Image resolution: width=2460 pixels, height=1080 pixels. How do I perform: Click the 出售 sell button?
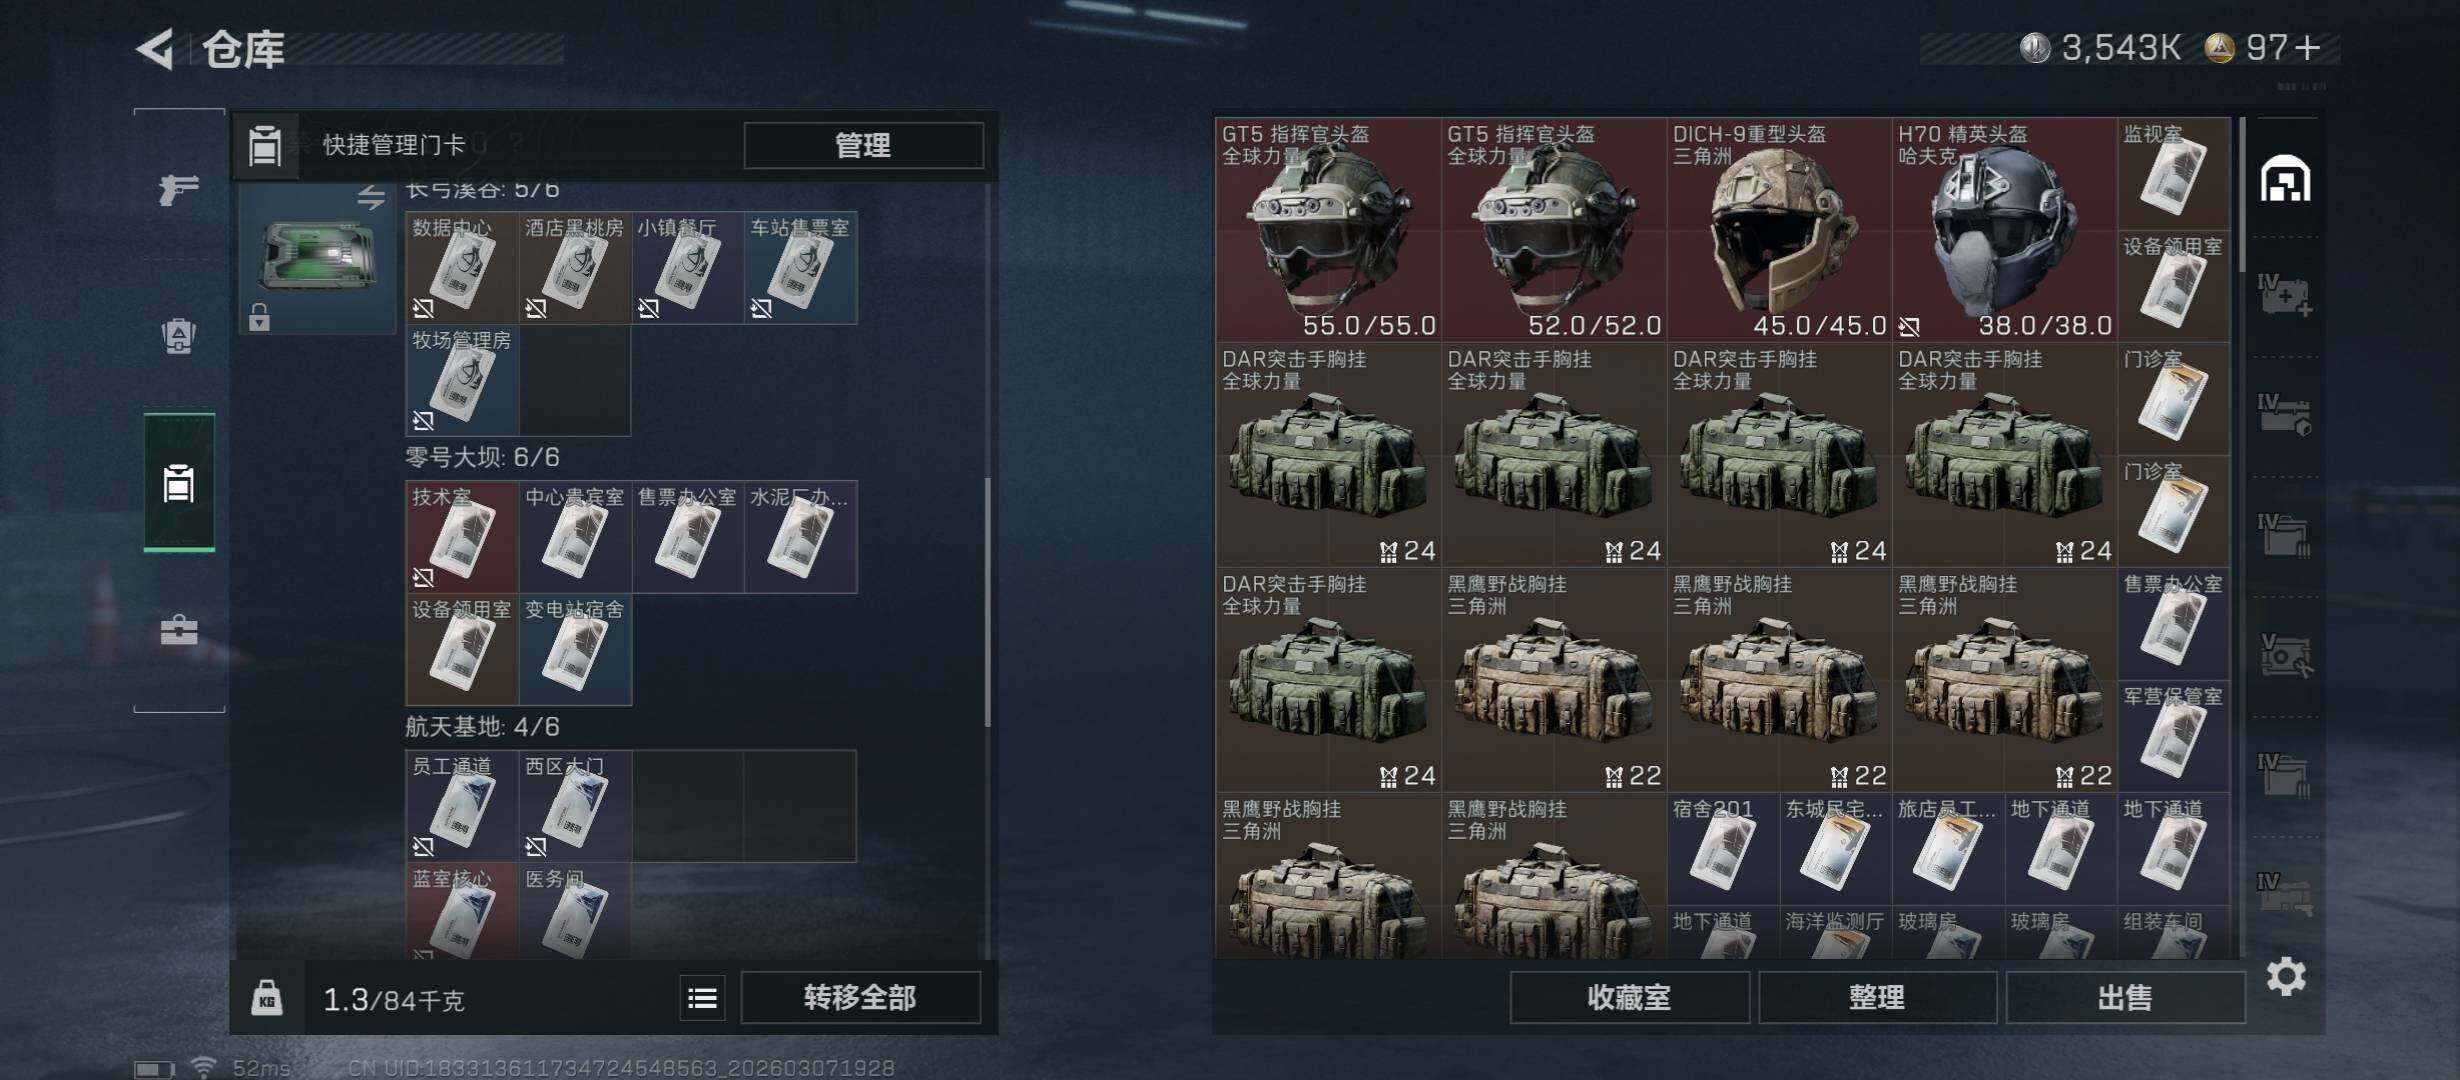[x=2125, y=998]
